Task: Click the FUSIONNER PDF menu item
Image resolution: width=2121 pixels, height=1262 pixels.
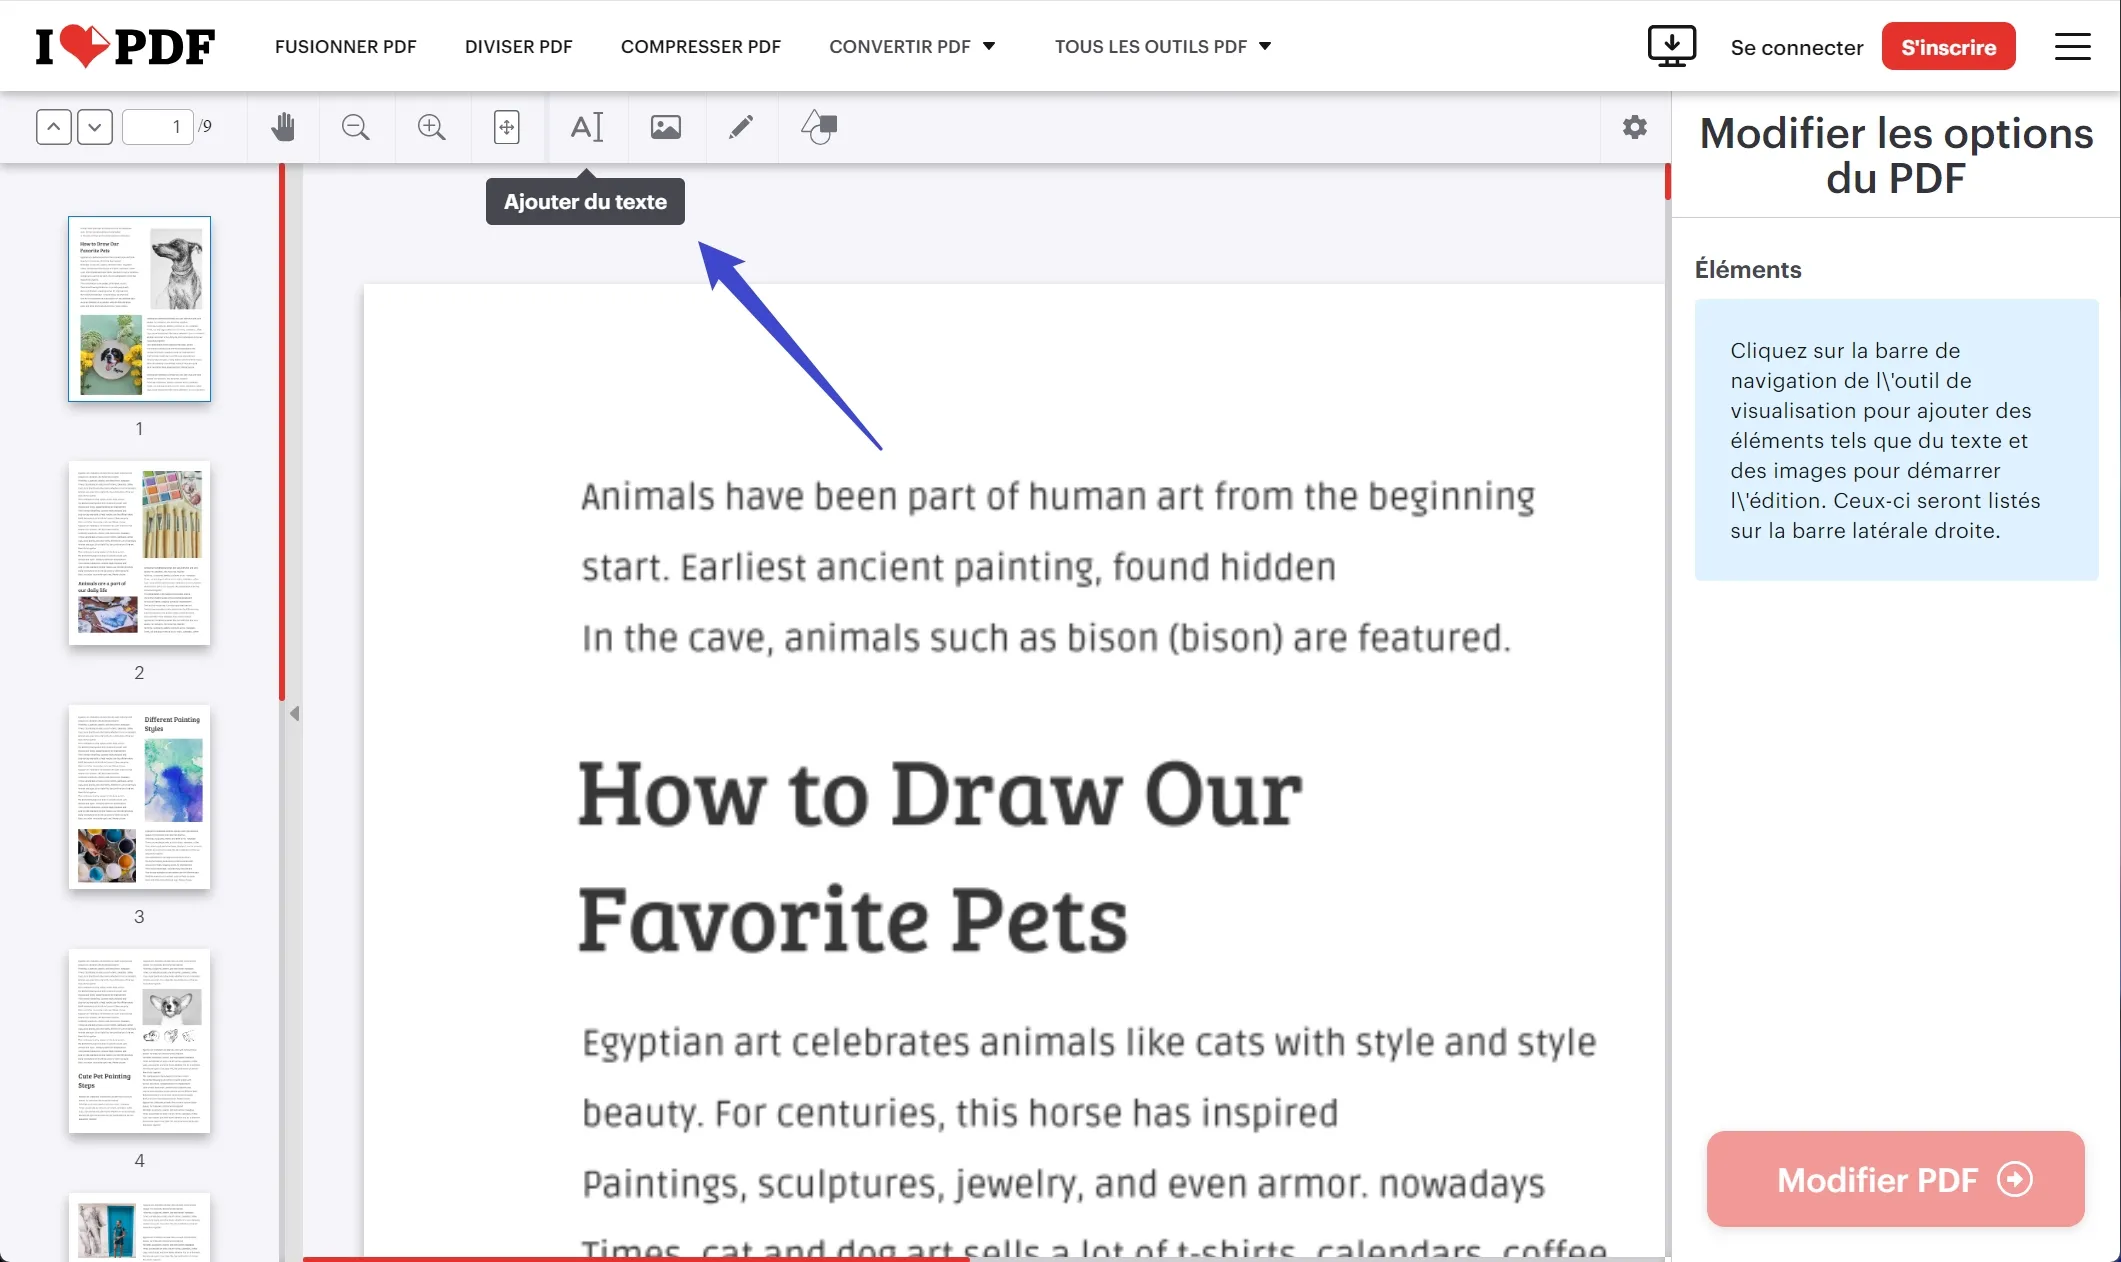Action: click(344, 45)
